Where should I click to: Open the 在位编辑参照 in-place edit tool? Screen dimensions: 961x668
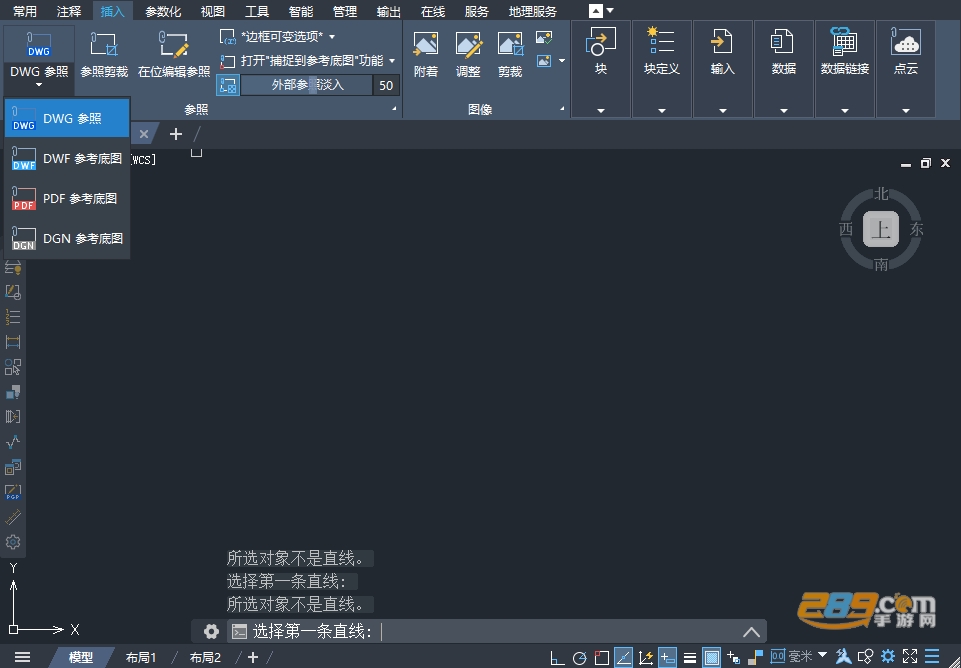(x=174, y=55)
